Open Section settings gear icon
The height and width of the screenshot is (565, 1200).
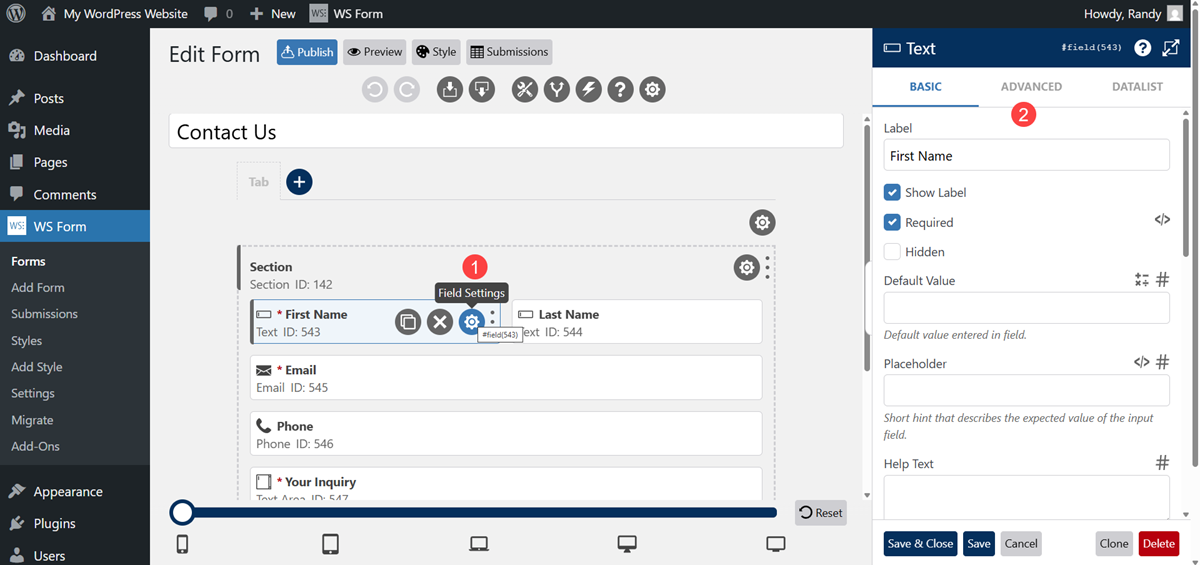(746, 267)
